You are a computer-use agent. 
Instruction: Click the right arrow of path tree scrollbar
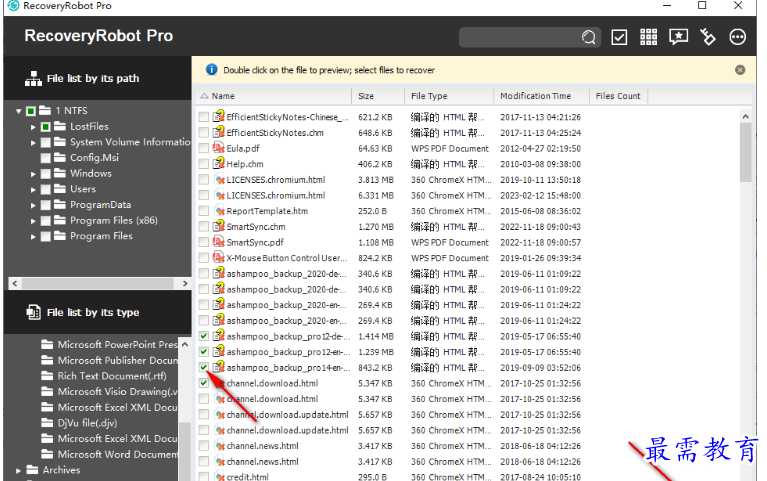[185, 283]
